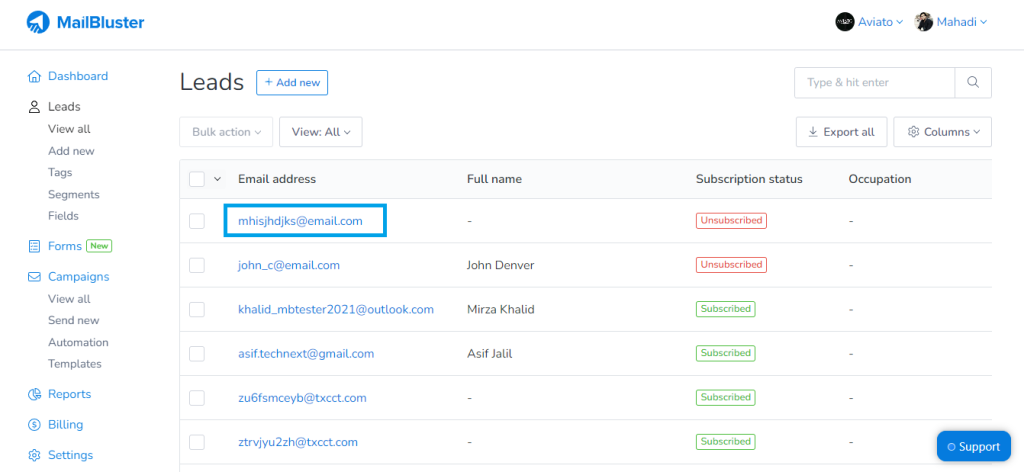Open Campaigns View all submenu item
The image size is (1024, 472).
pos(69,299)
